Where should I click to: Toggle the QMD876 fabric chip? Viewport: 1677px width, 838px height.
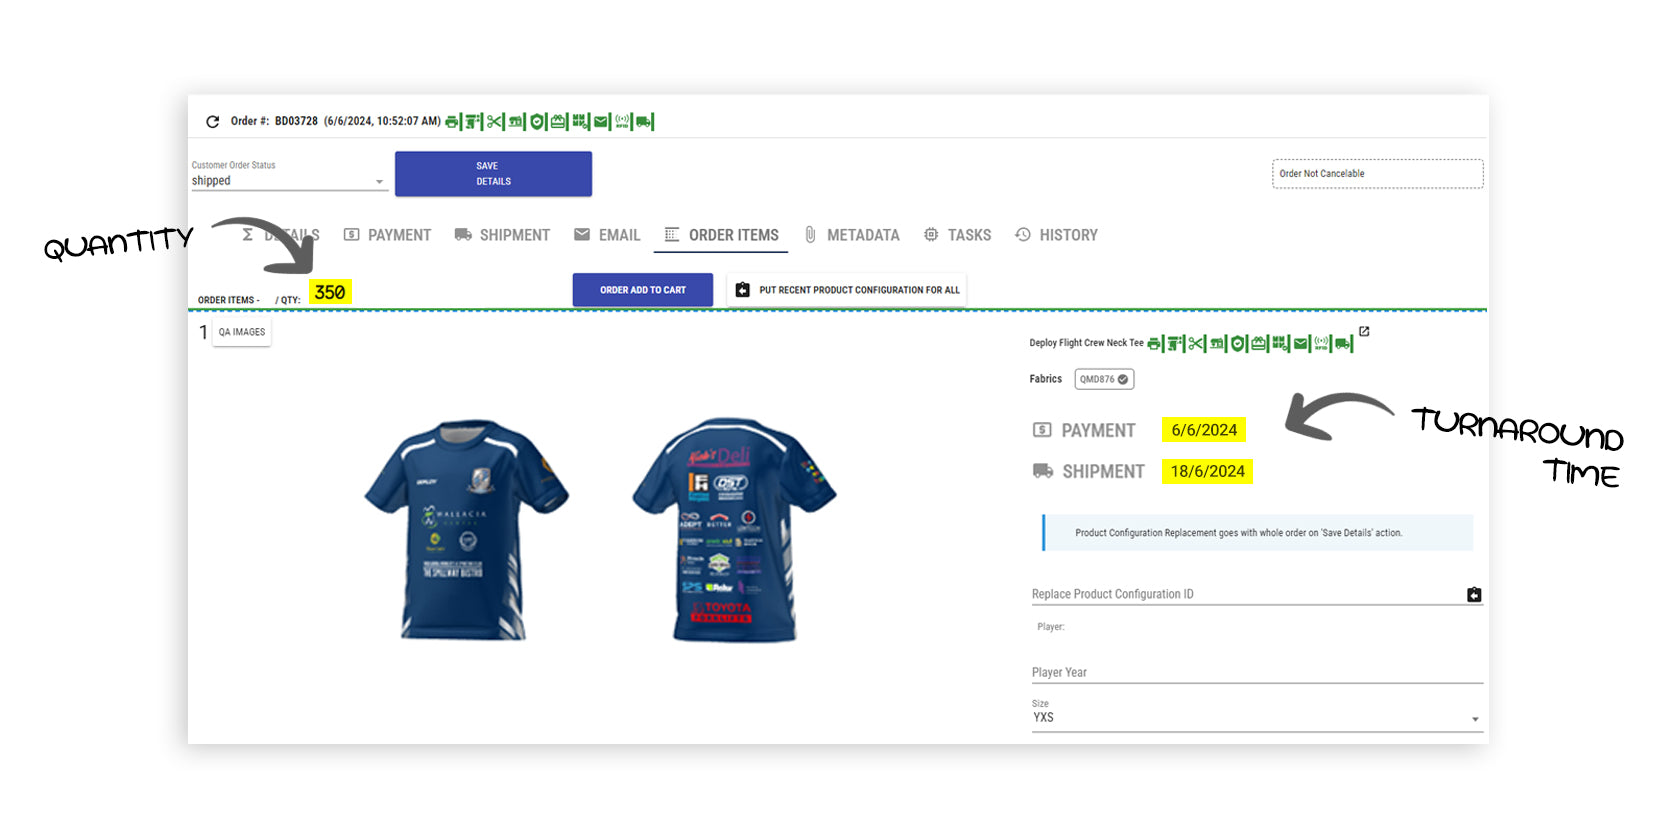click(1104, 380)
